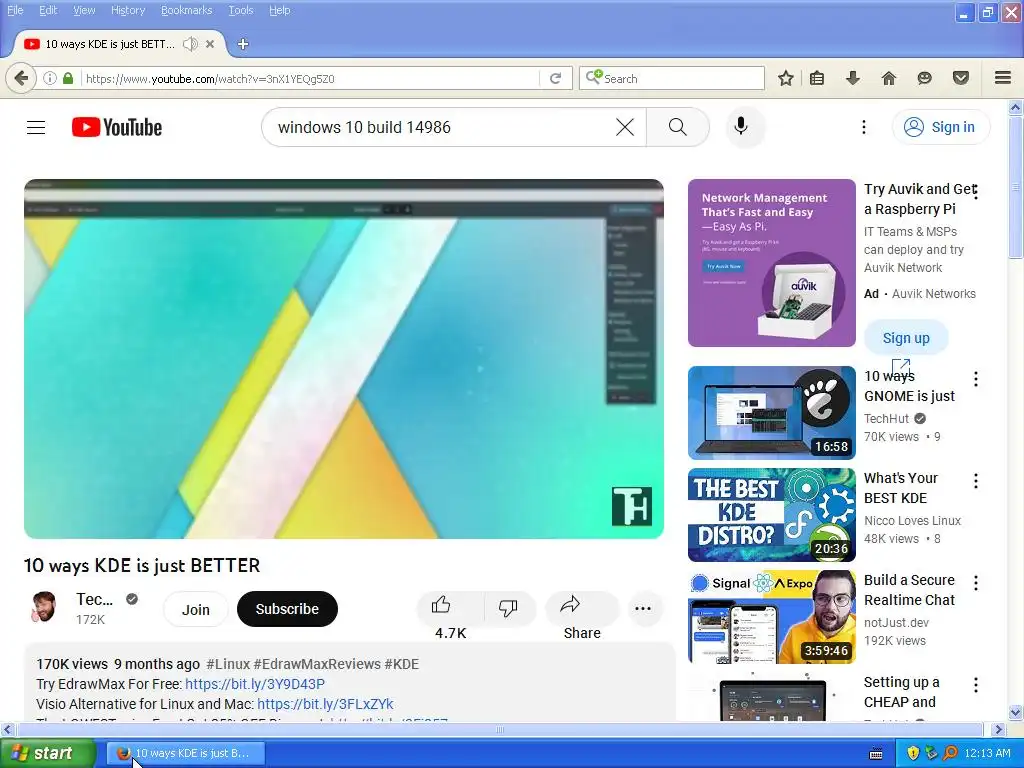
Task: Click the Firefox Search box
Action: (x=671, y=78)
